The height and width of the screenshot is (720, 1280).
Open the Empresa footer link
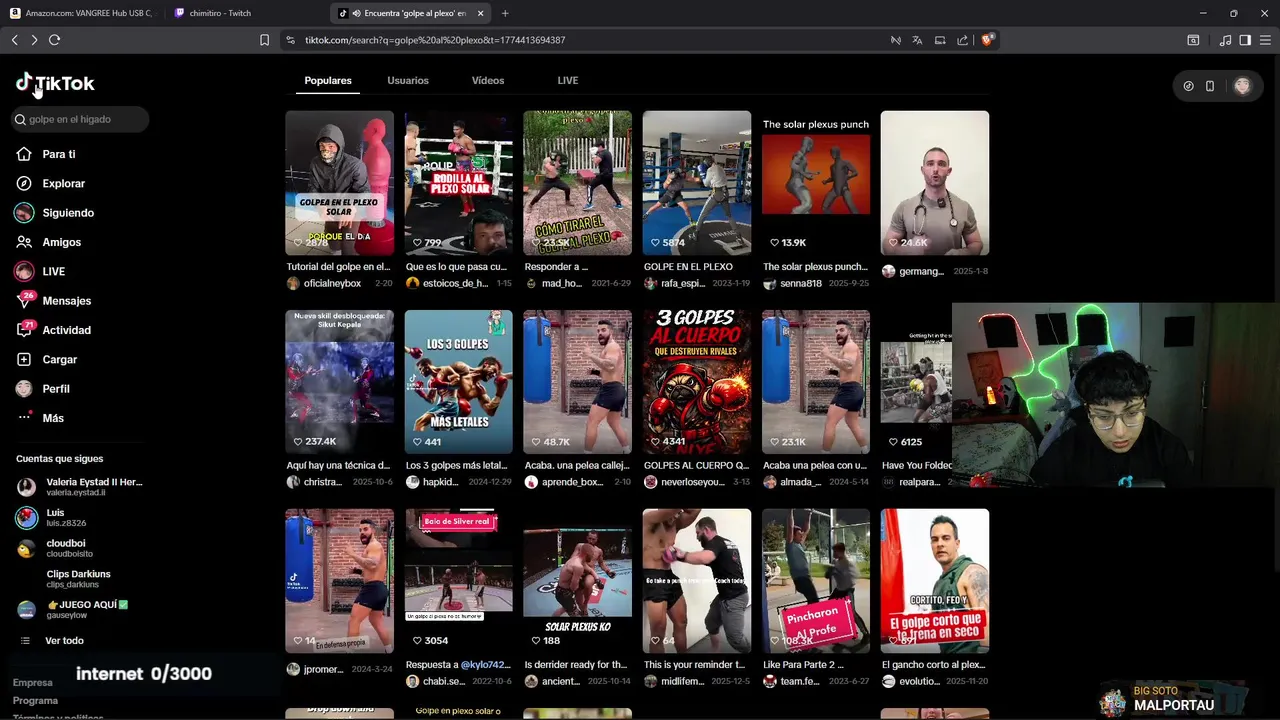tap(32, 683)
